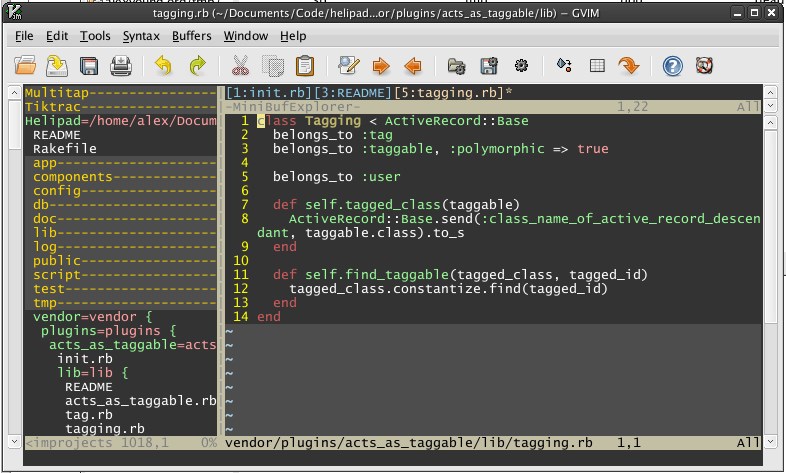Open the Help menu
The height and width of the screenshot is (473, 786).
click(293, 36)
